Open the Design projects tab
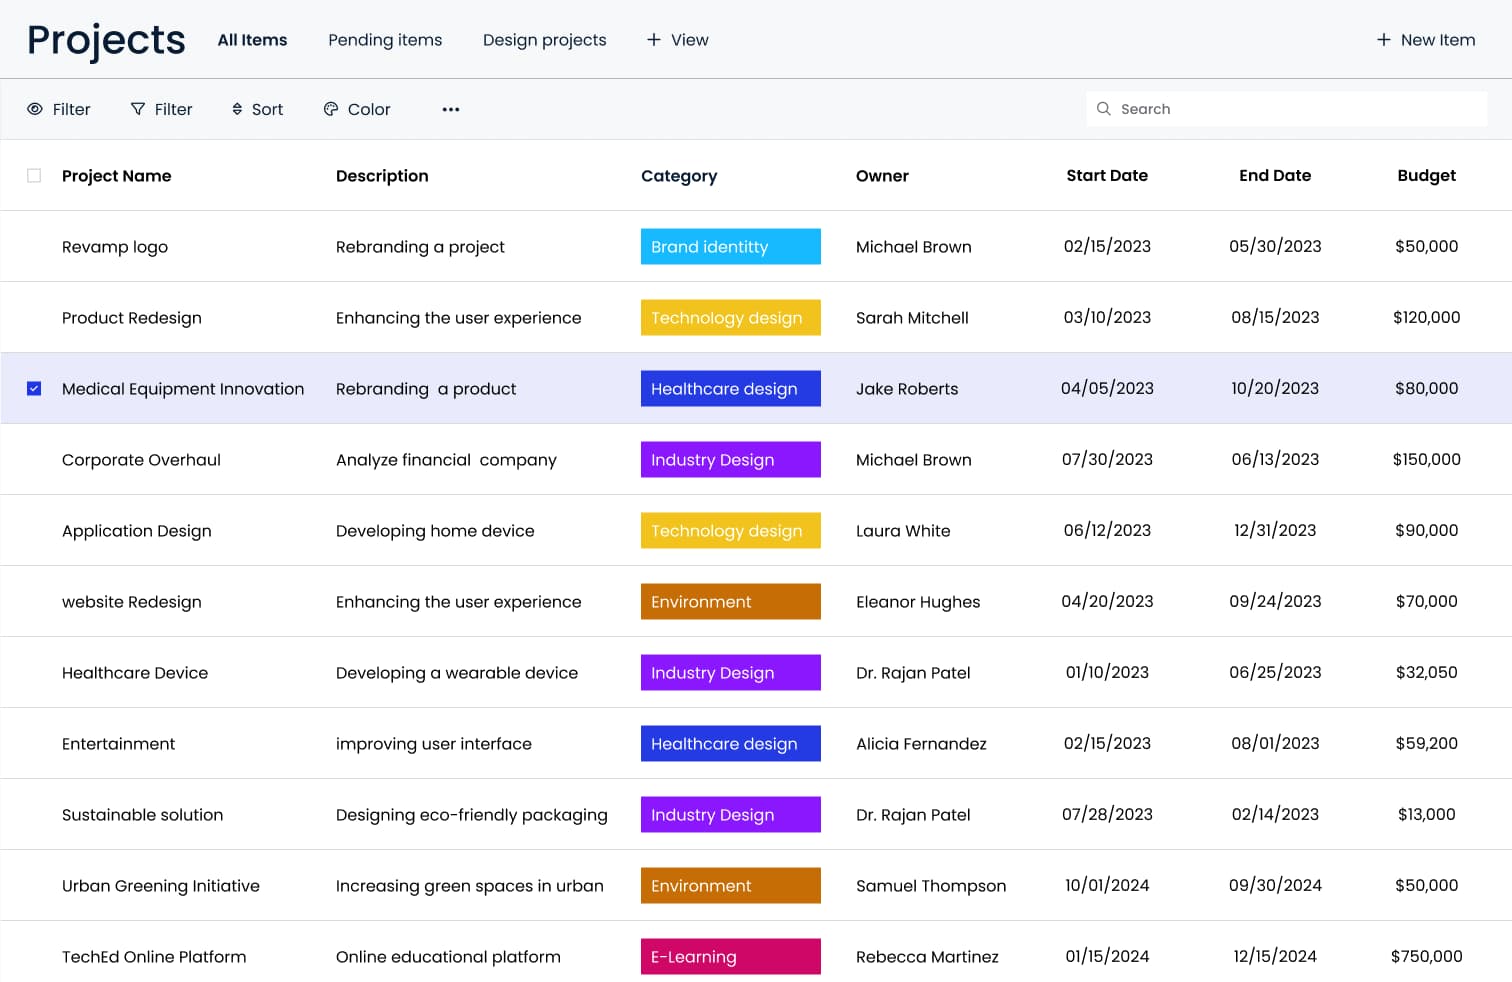 [x=544, y=40]
